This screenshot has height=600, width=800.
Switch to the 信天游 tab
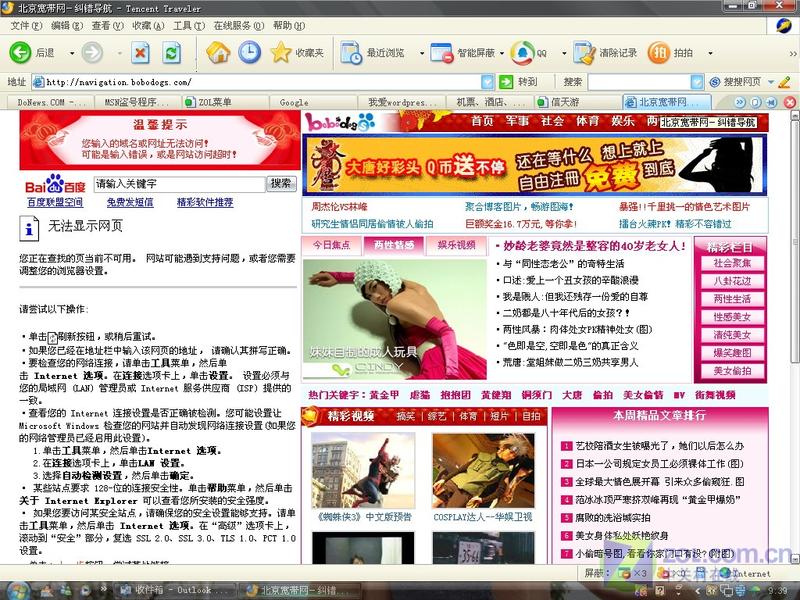click(578, 103)
